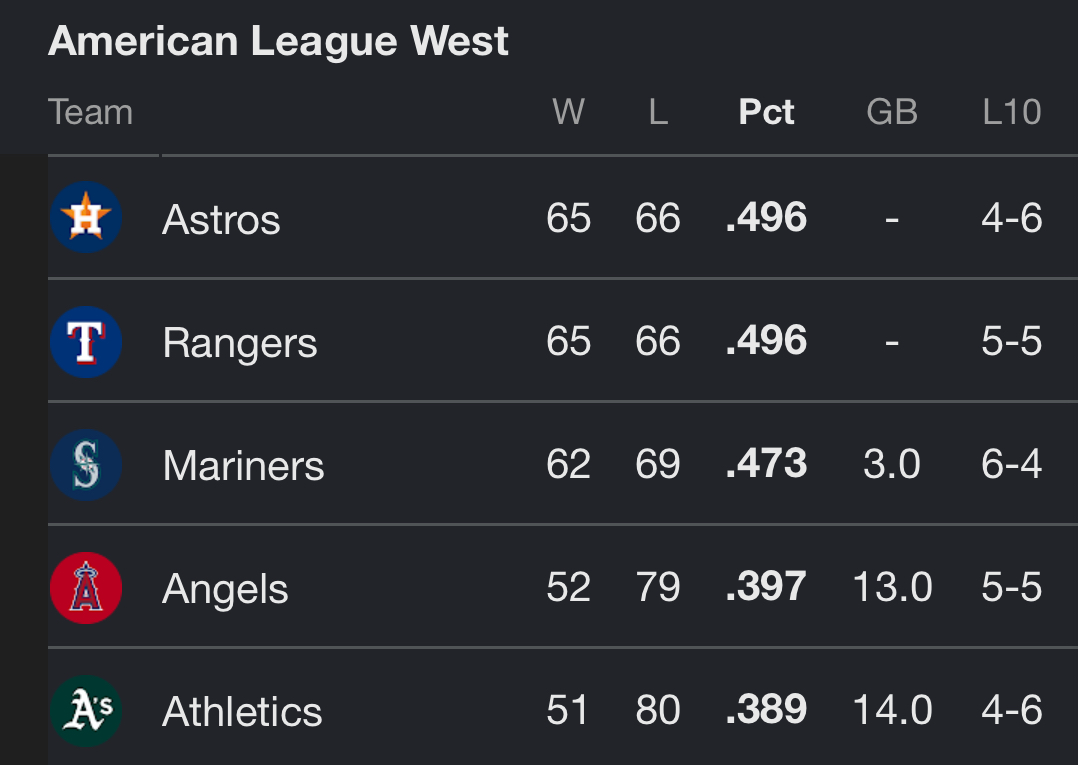Select the Mariners team name
This screenshot has height=765, width=1078.
pos(243,466)
